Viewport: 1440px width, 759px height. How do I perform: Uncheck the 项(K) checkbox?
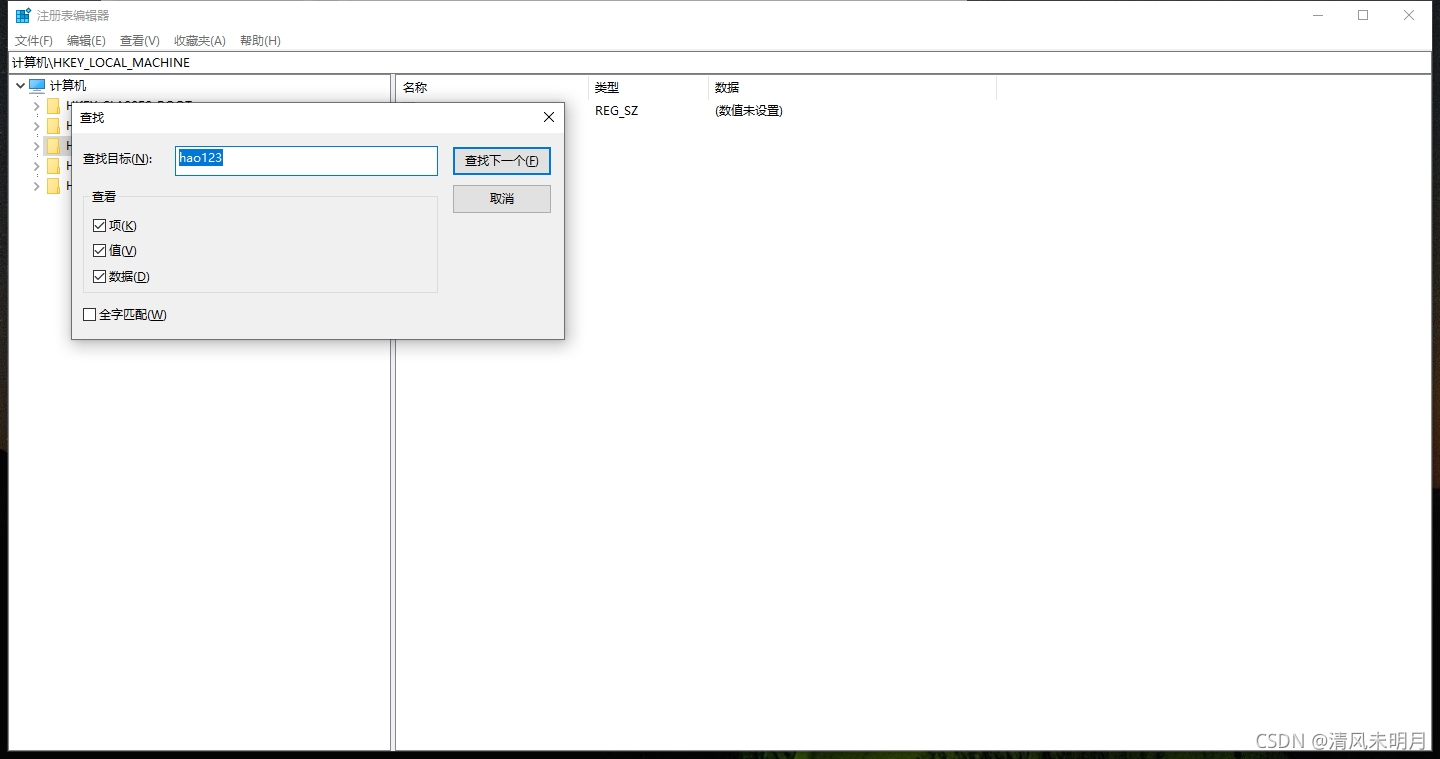[99, 226]
